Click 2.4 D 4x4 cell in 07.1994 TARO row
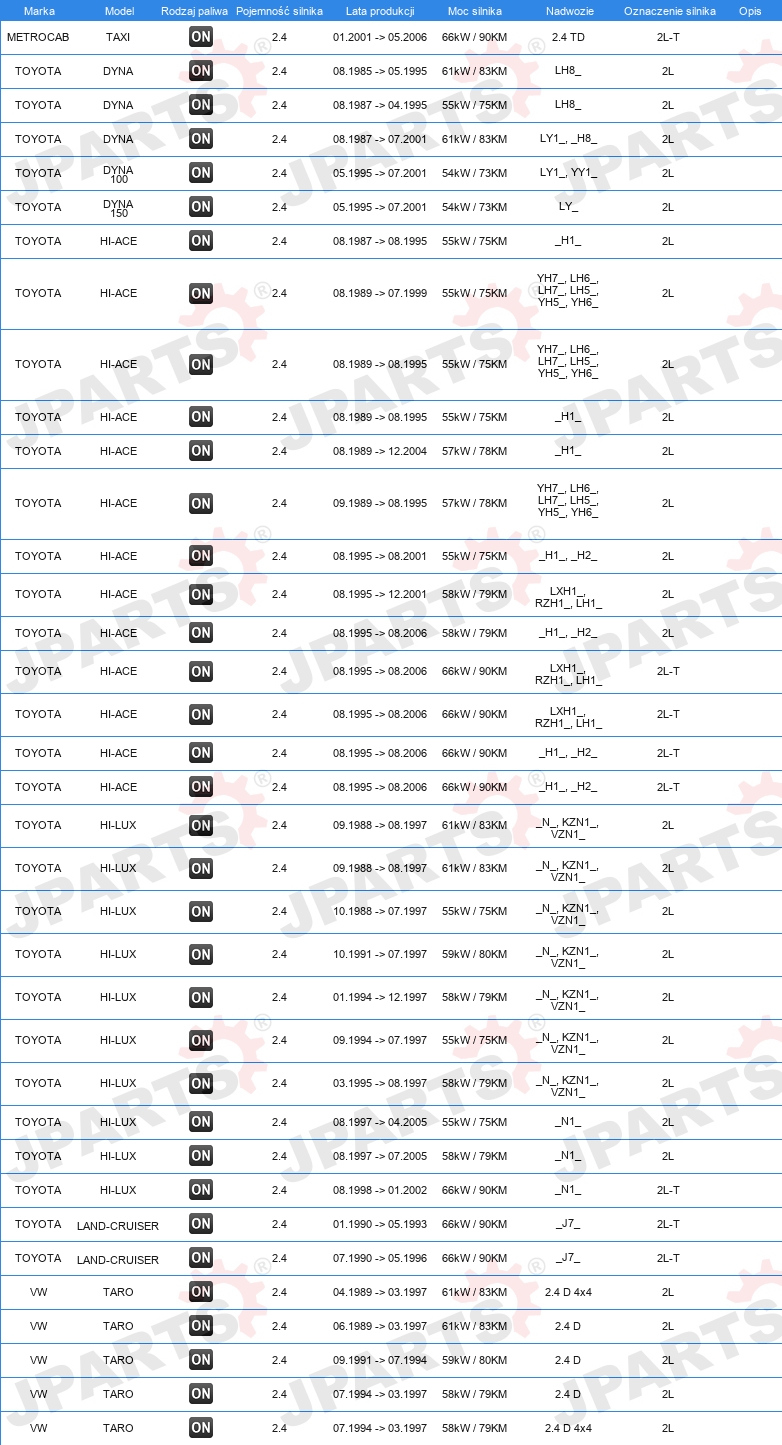Viewport: 782px width, 1445px height. 568,1428
